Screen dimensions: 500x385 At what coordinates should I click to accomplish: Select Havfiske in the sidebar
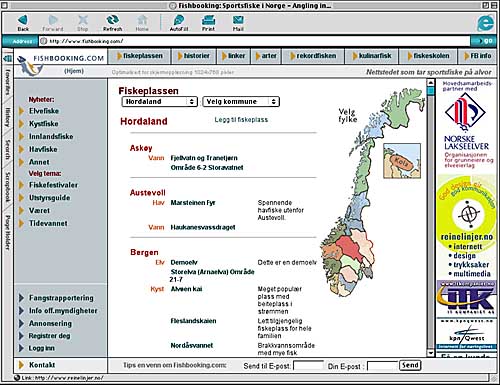coord(43,149)
